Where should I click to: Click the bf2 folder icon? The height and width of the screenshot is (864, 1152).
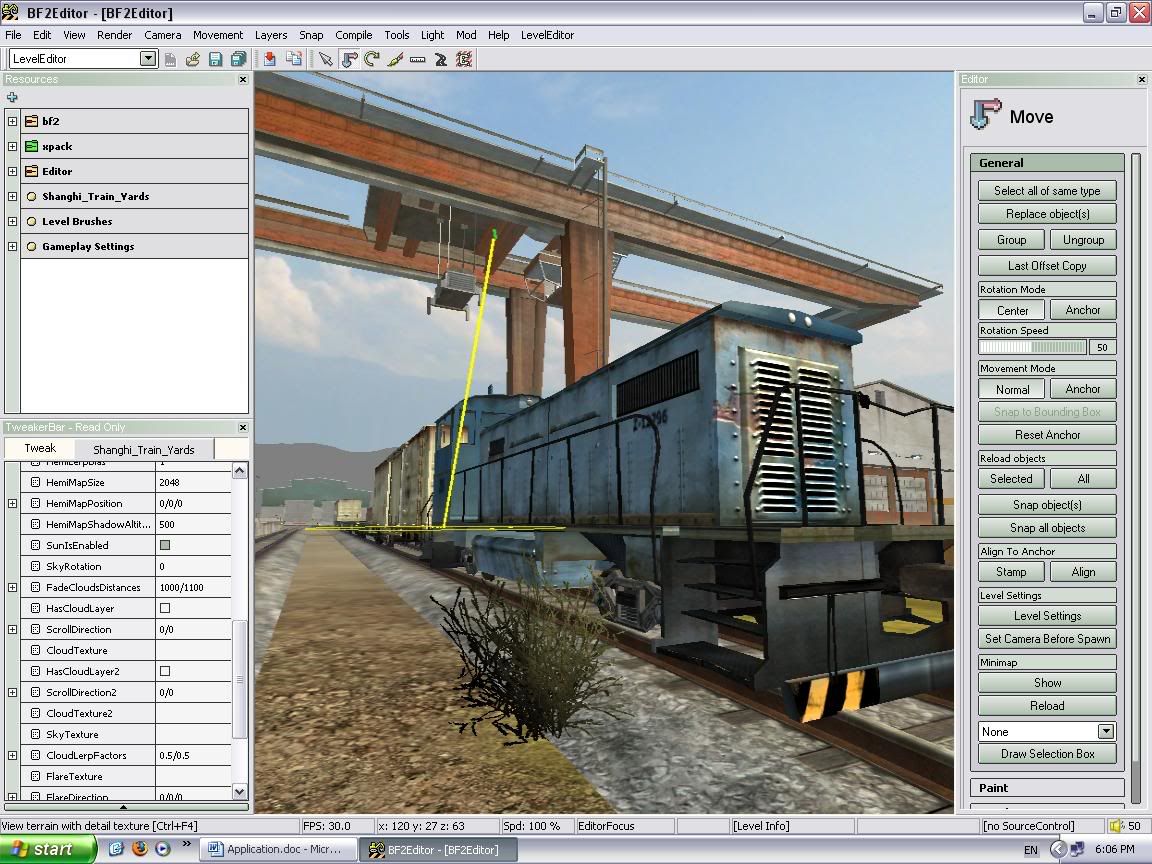coord(31,121)
